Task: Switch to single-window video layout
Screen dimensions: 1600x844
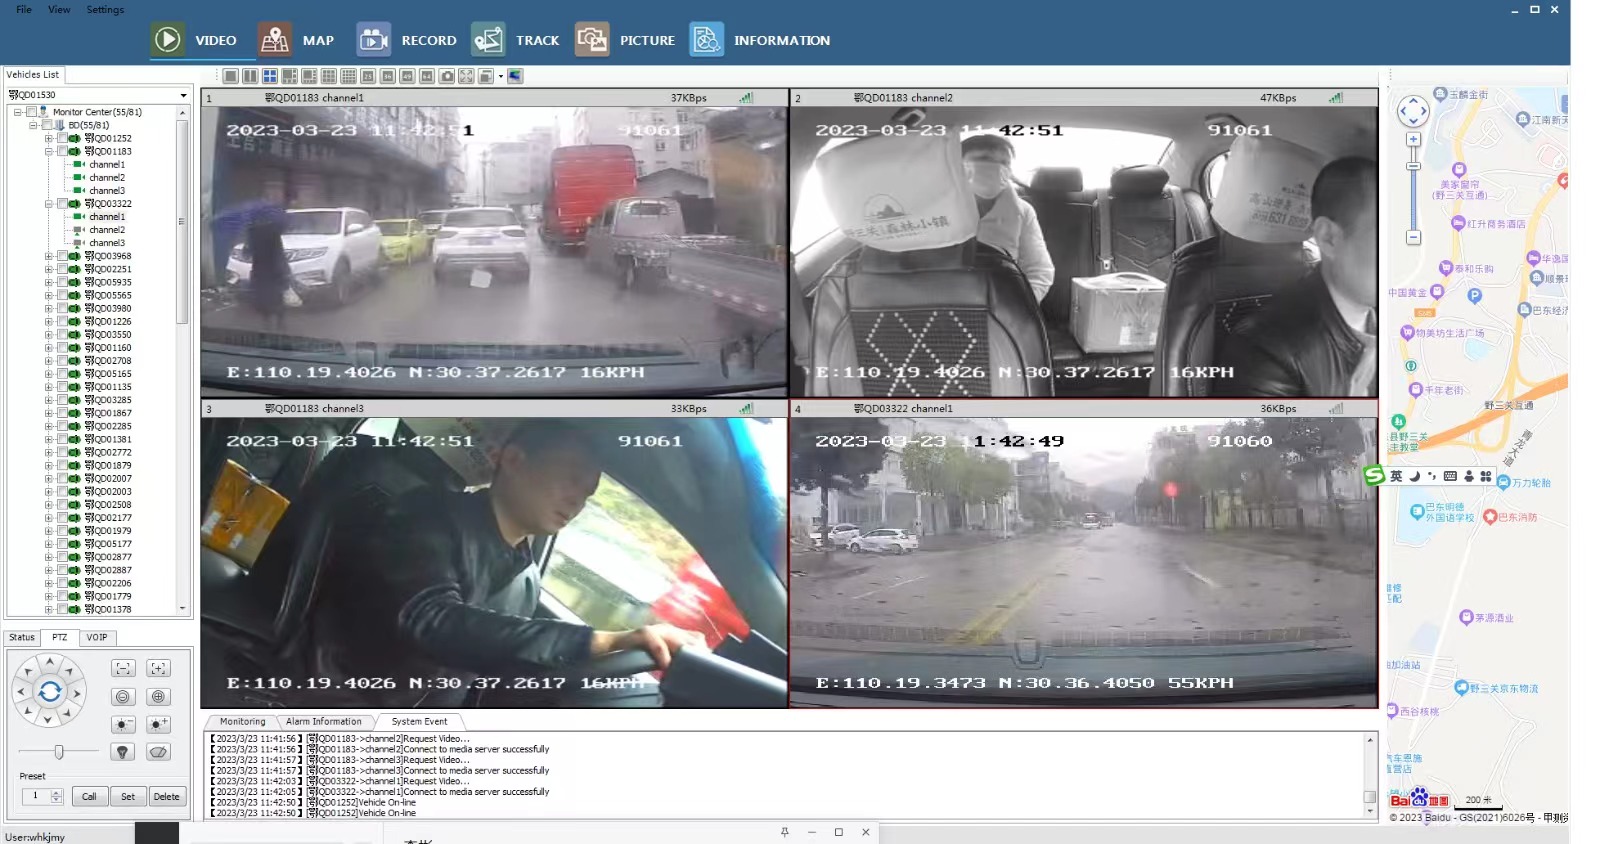Action: pyautogui.click(x=230, y=76)
